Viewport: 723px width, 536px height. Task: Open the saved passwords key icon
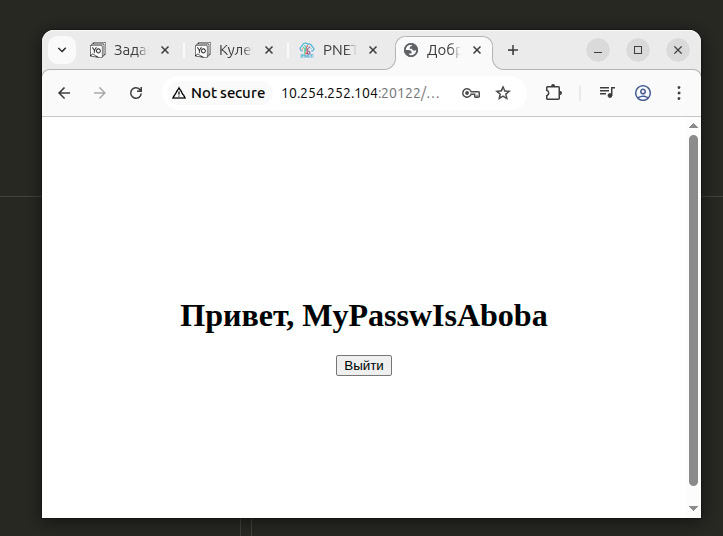(x=470, y=93)
